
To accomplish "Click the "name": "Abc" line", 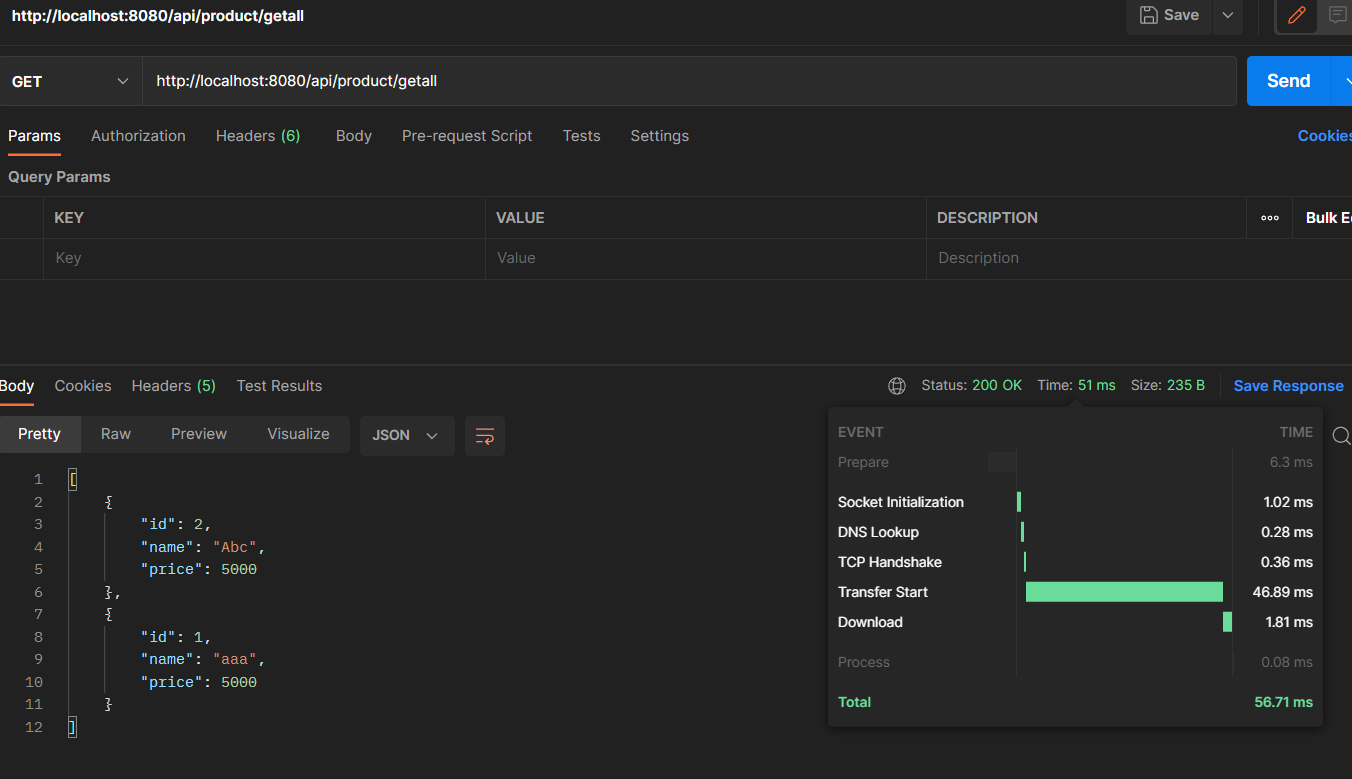I will point(203,547).
